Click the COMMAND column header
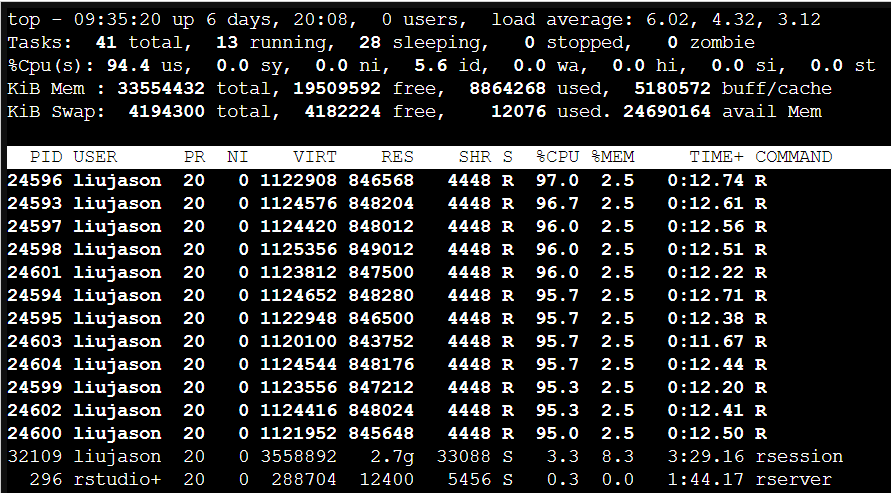 tap(793, 157)
